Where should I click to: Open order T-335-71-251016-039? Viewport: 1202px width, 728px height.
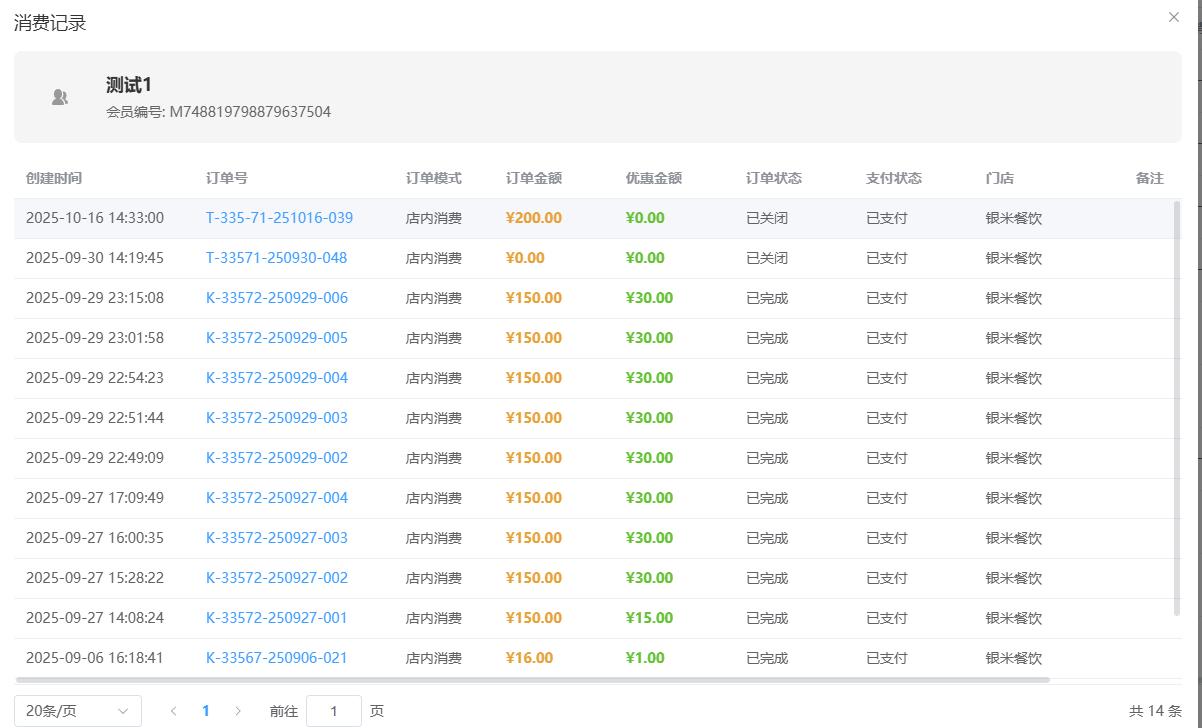click(x=279, y=218)
